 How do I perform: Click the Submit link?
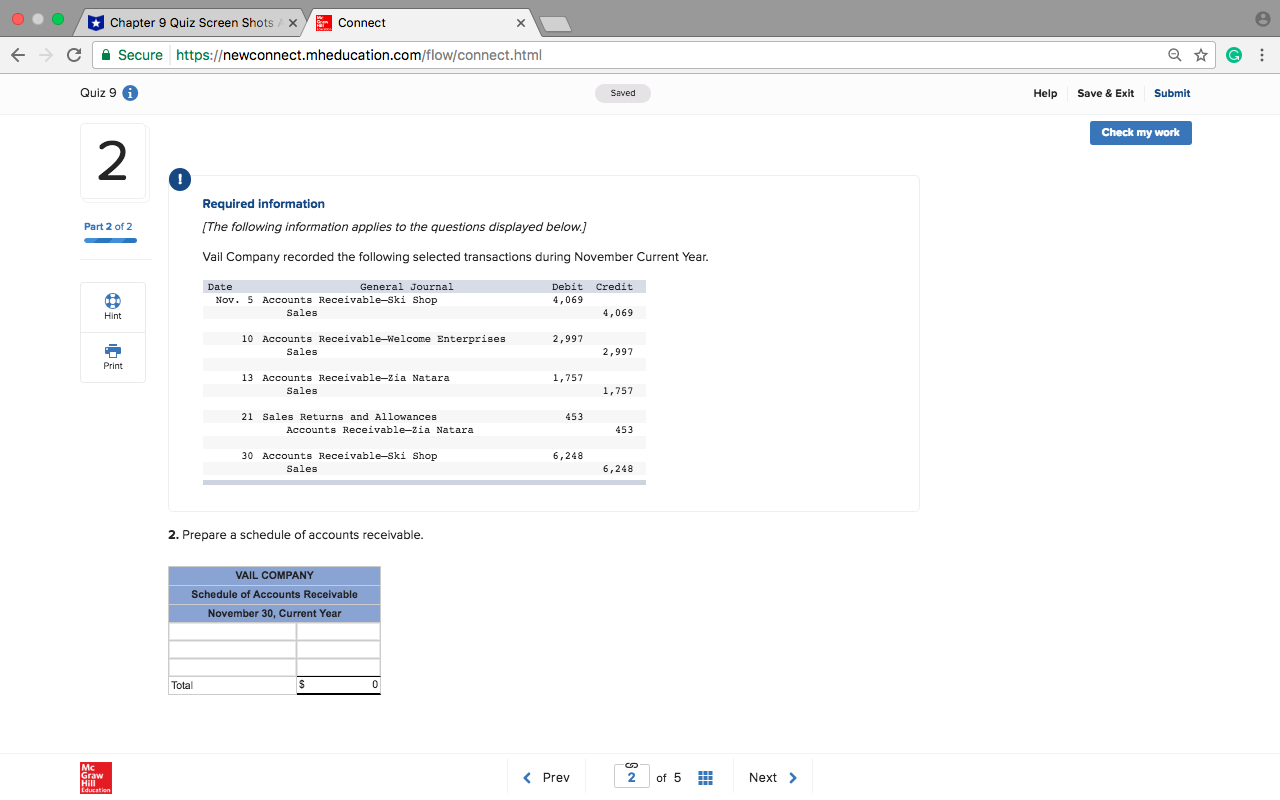[x=1172, y=93]
